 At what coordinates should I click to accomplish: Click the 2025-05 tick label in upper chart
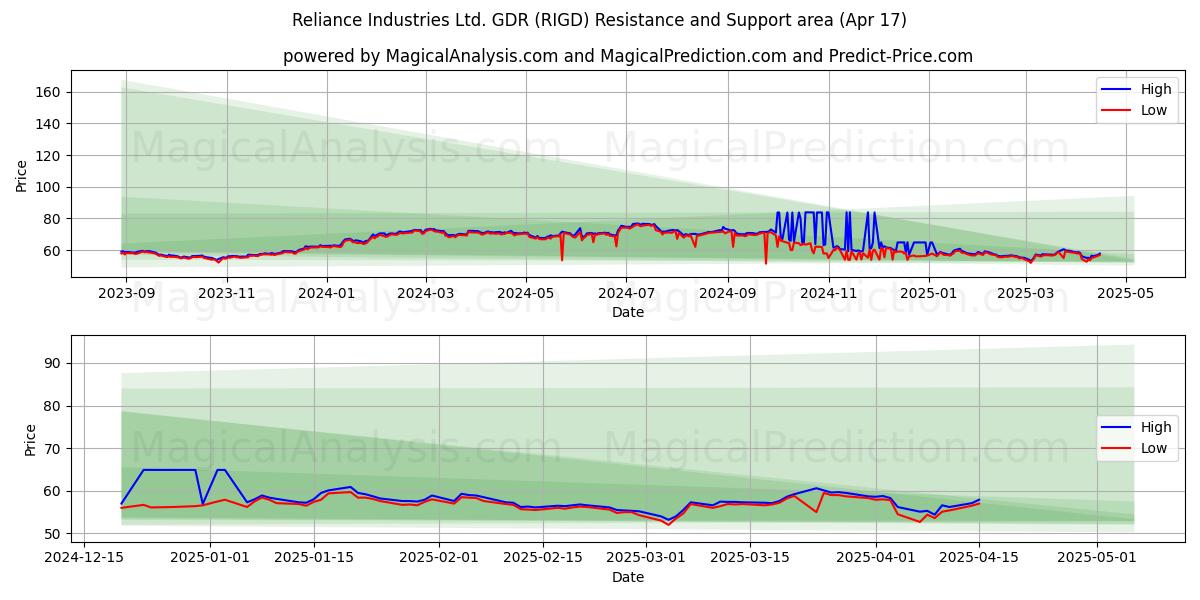click(x=1126, y=293)
